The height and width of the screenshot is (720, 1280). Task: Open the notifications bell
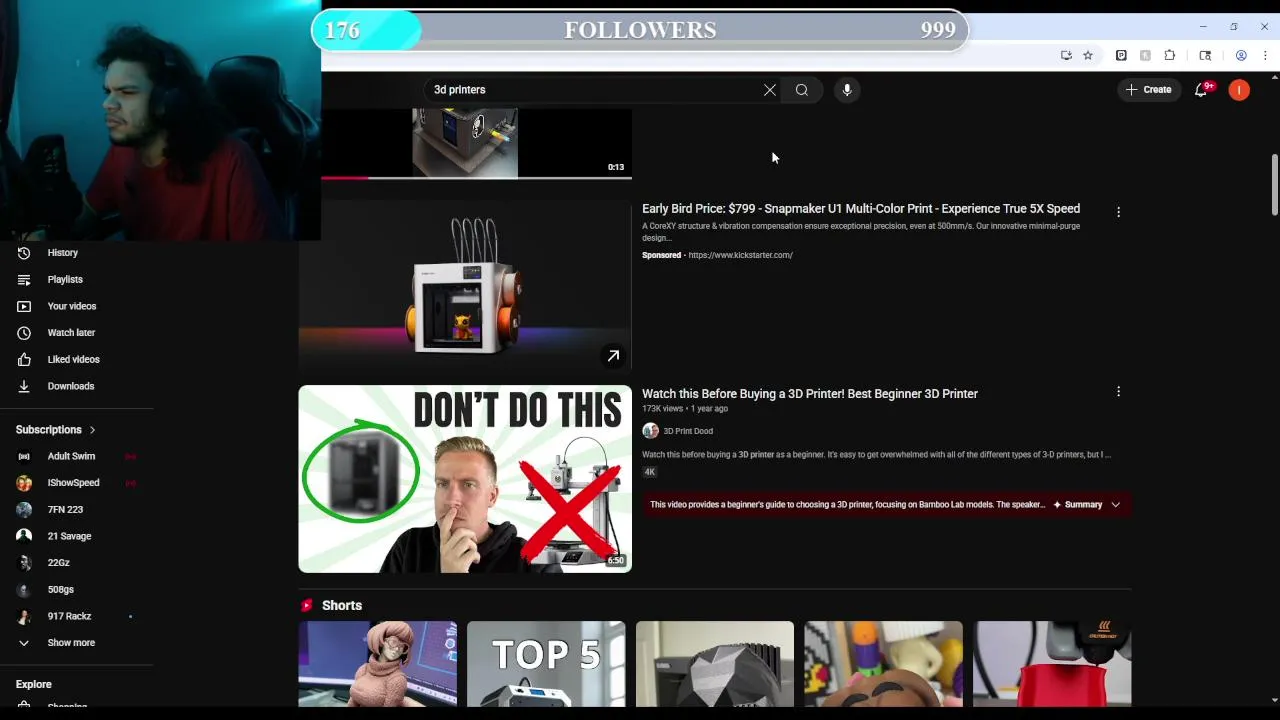click(1202, 90)
